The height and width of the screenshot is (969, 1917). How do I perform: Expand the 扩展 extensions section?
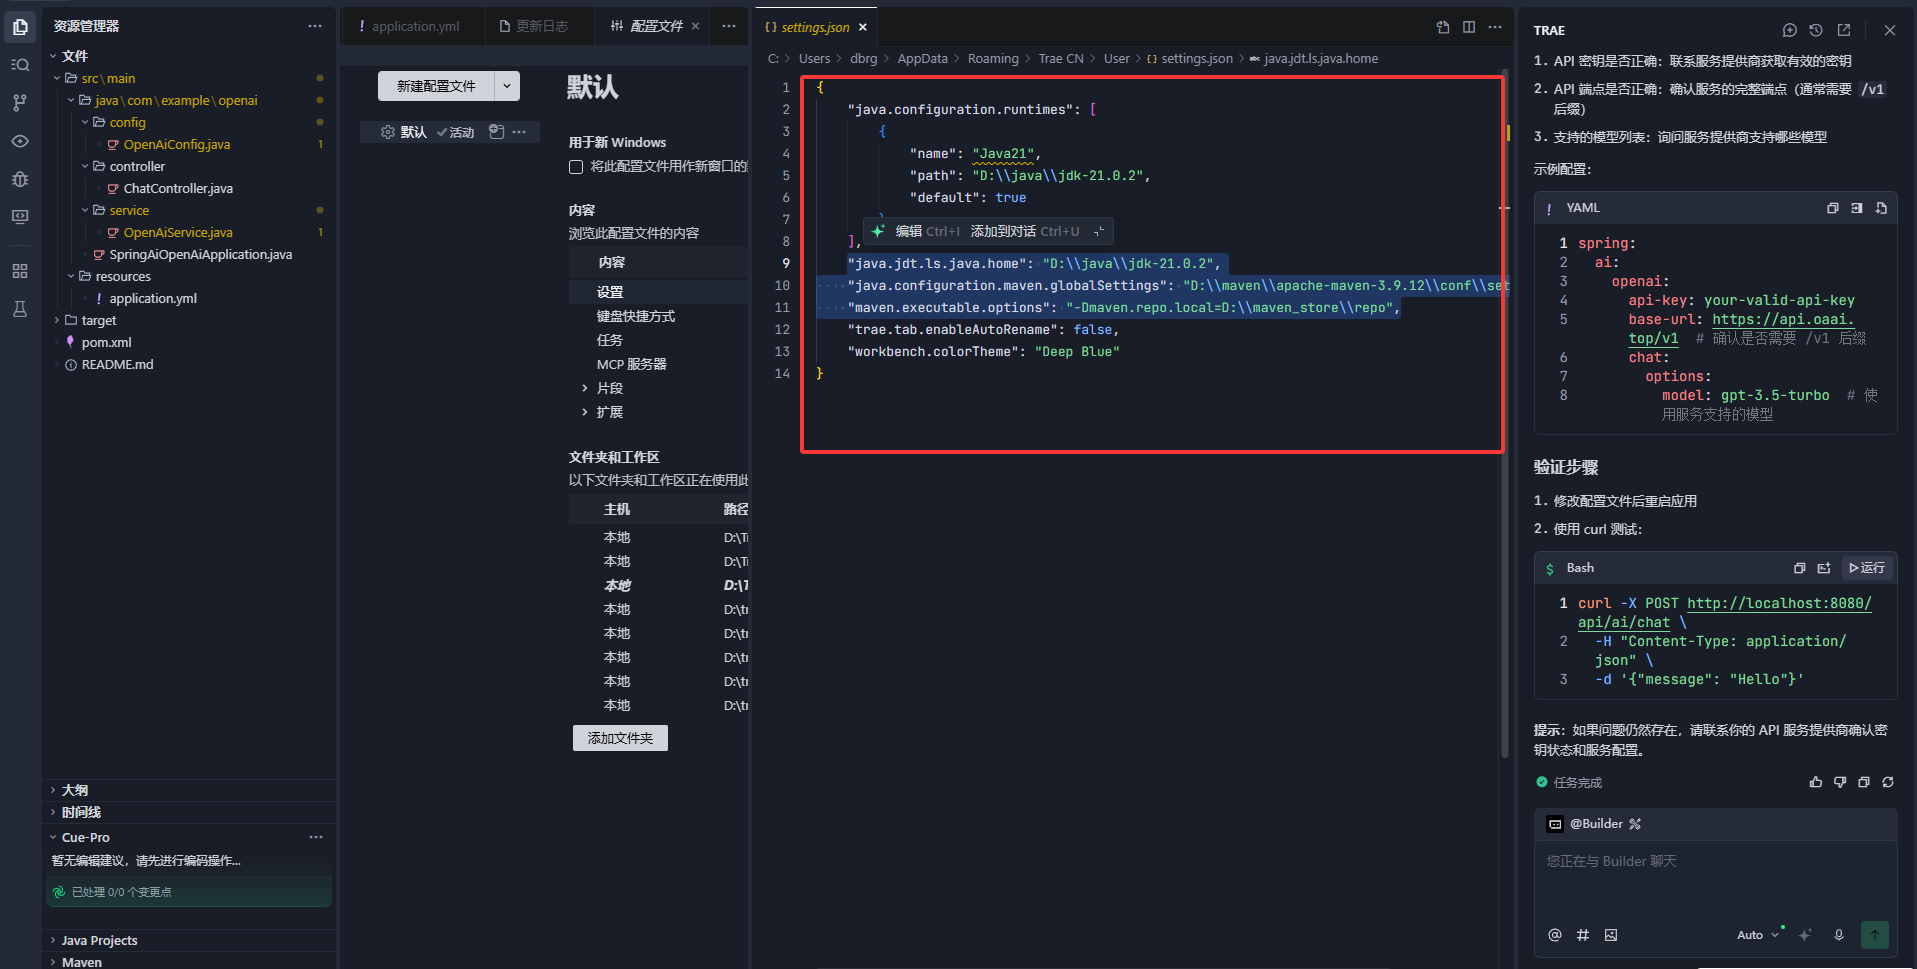point(585,412)
